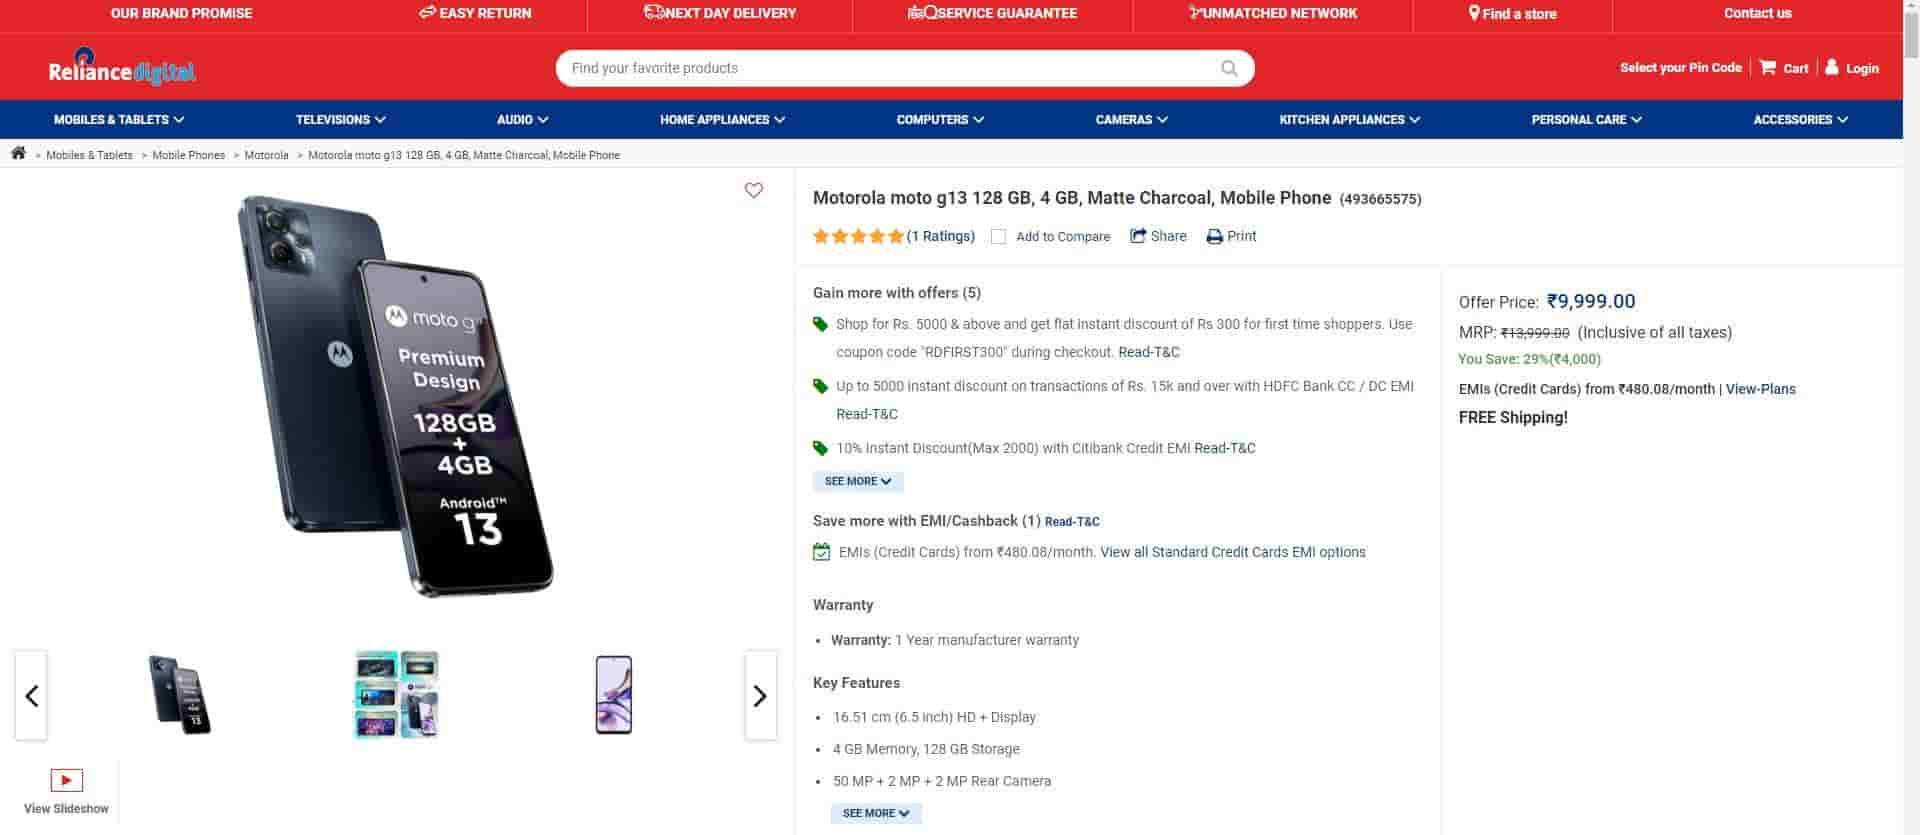The height and width of the screenshot is (835, 1920).
Task: Expand See More under offers
Action: click(858, 481)
